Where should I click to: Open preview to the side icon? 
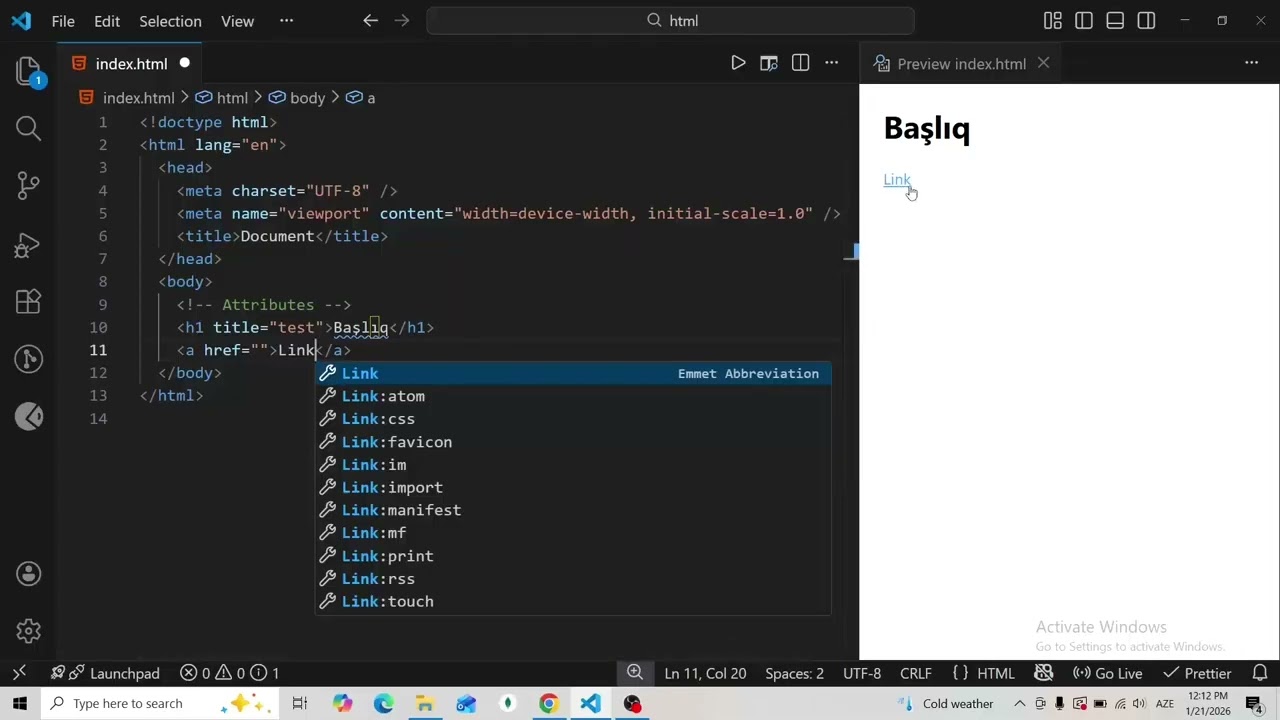(x=769, y=63)
